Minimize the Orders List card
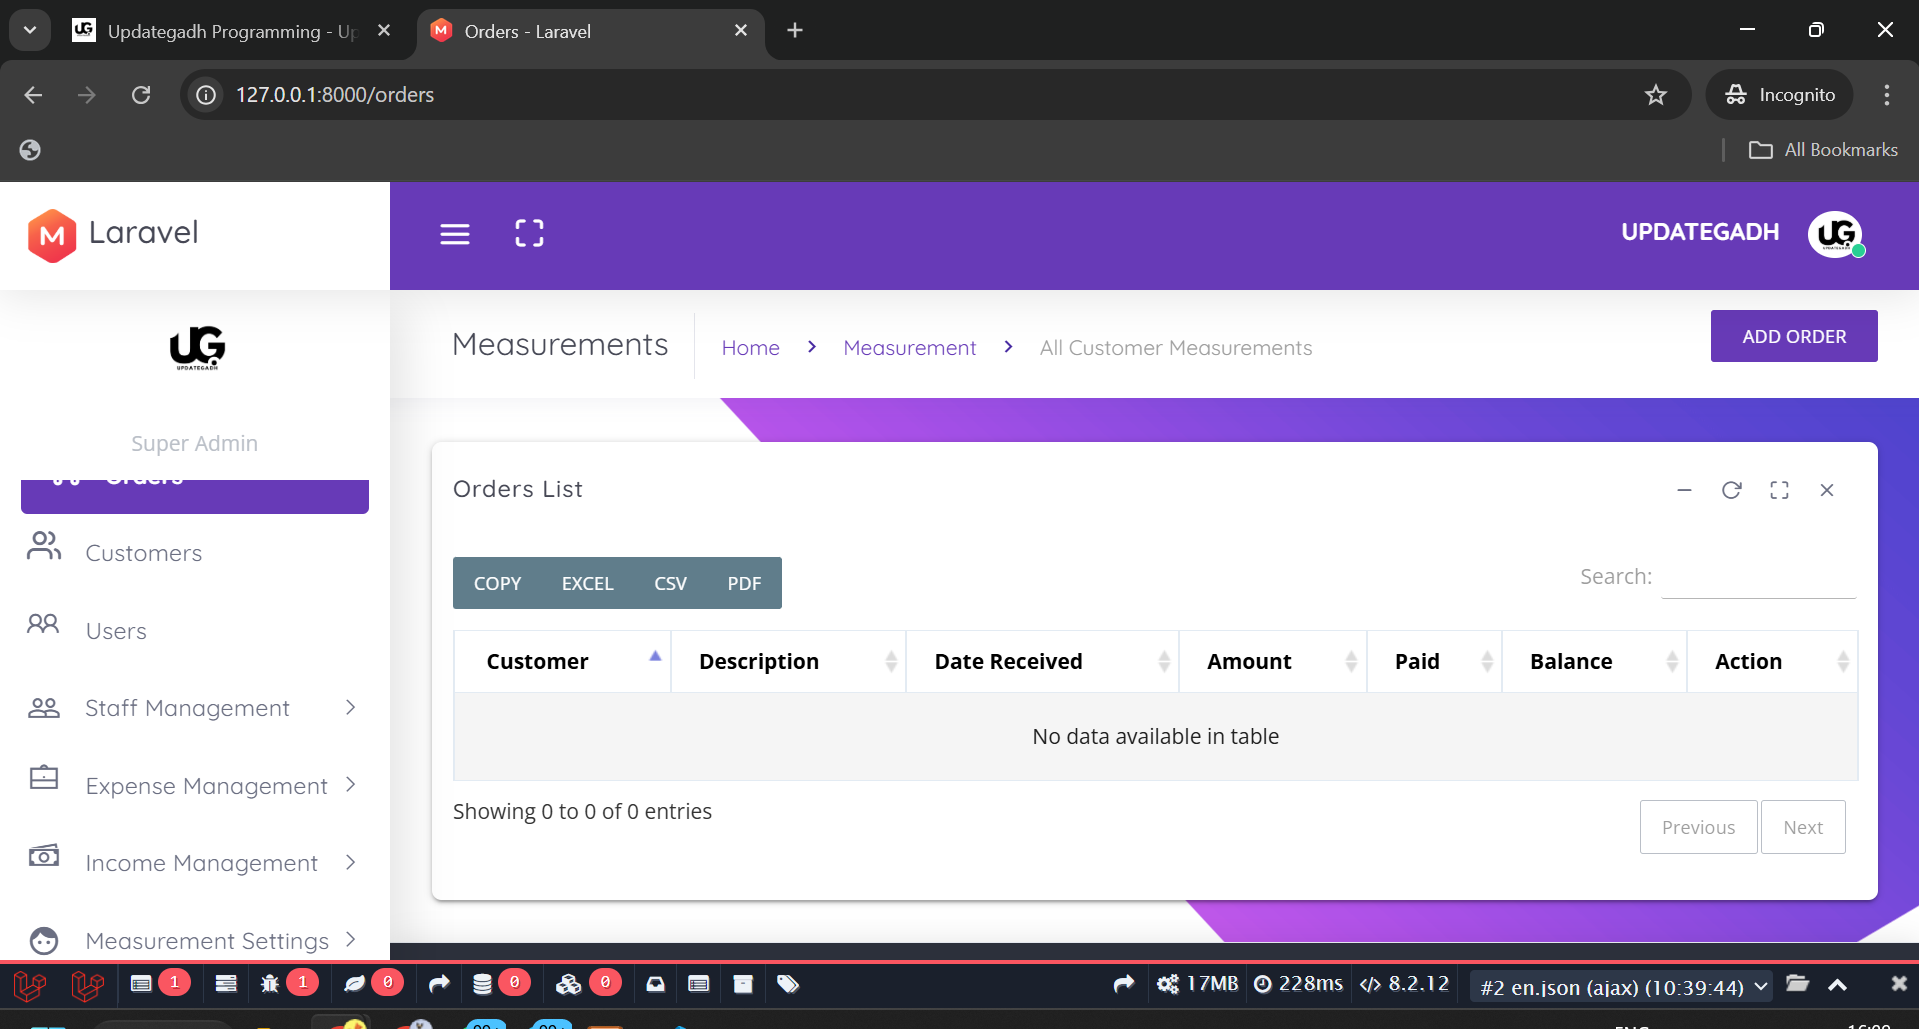 1684,490
